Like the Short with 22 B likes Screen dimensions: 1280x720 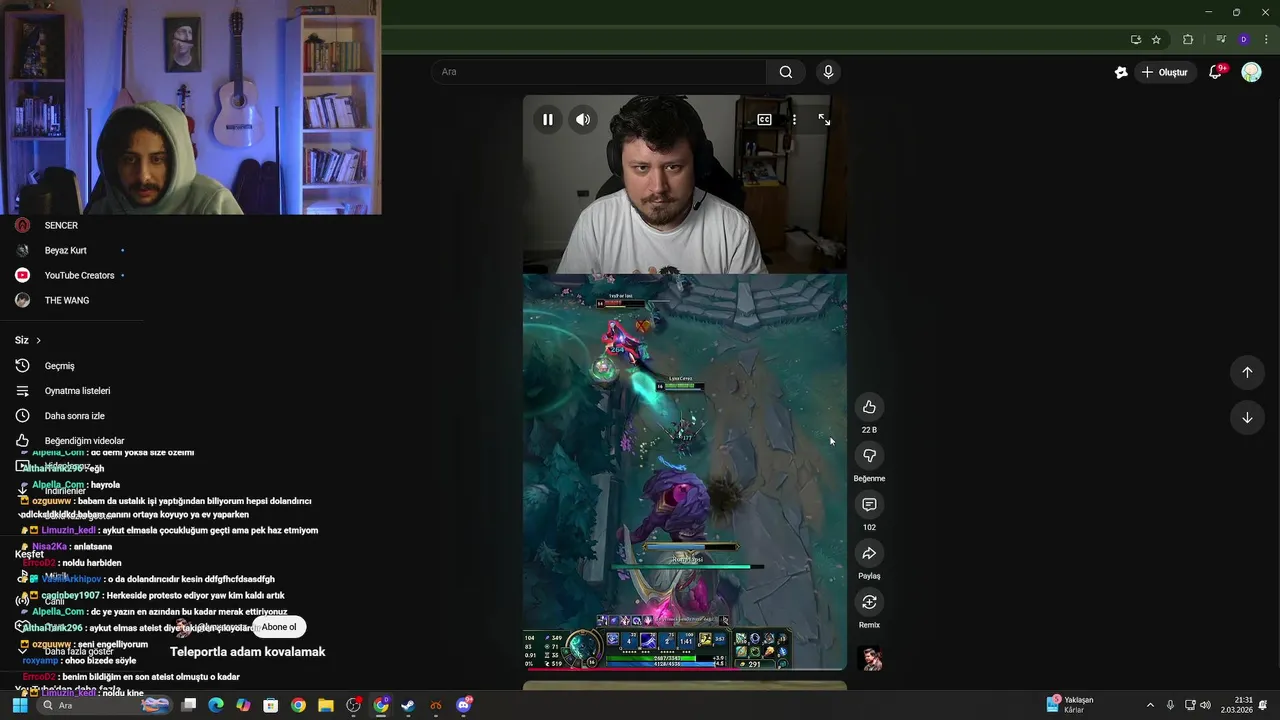[869, 407]
